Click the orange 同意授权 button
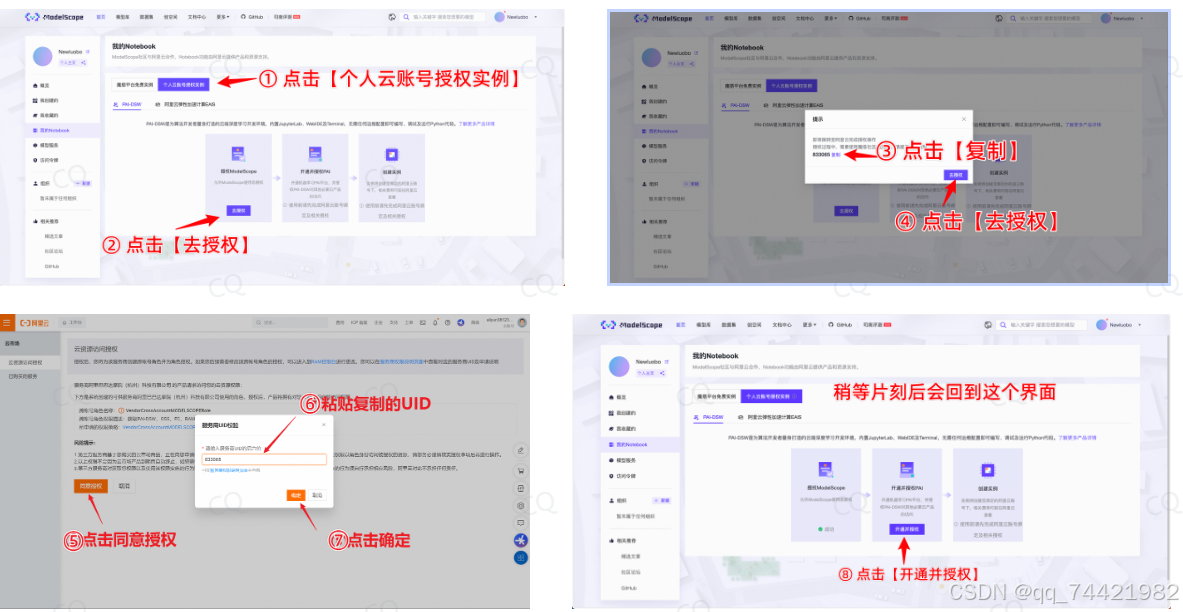Viewport: 1183px width, 612px height. pyautogui.click(x=90, y=486)
